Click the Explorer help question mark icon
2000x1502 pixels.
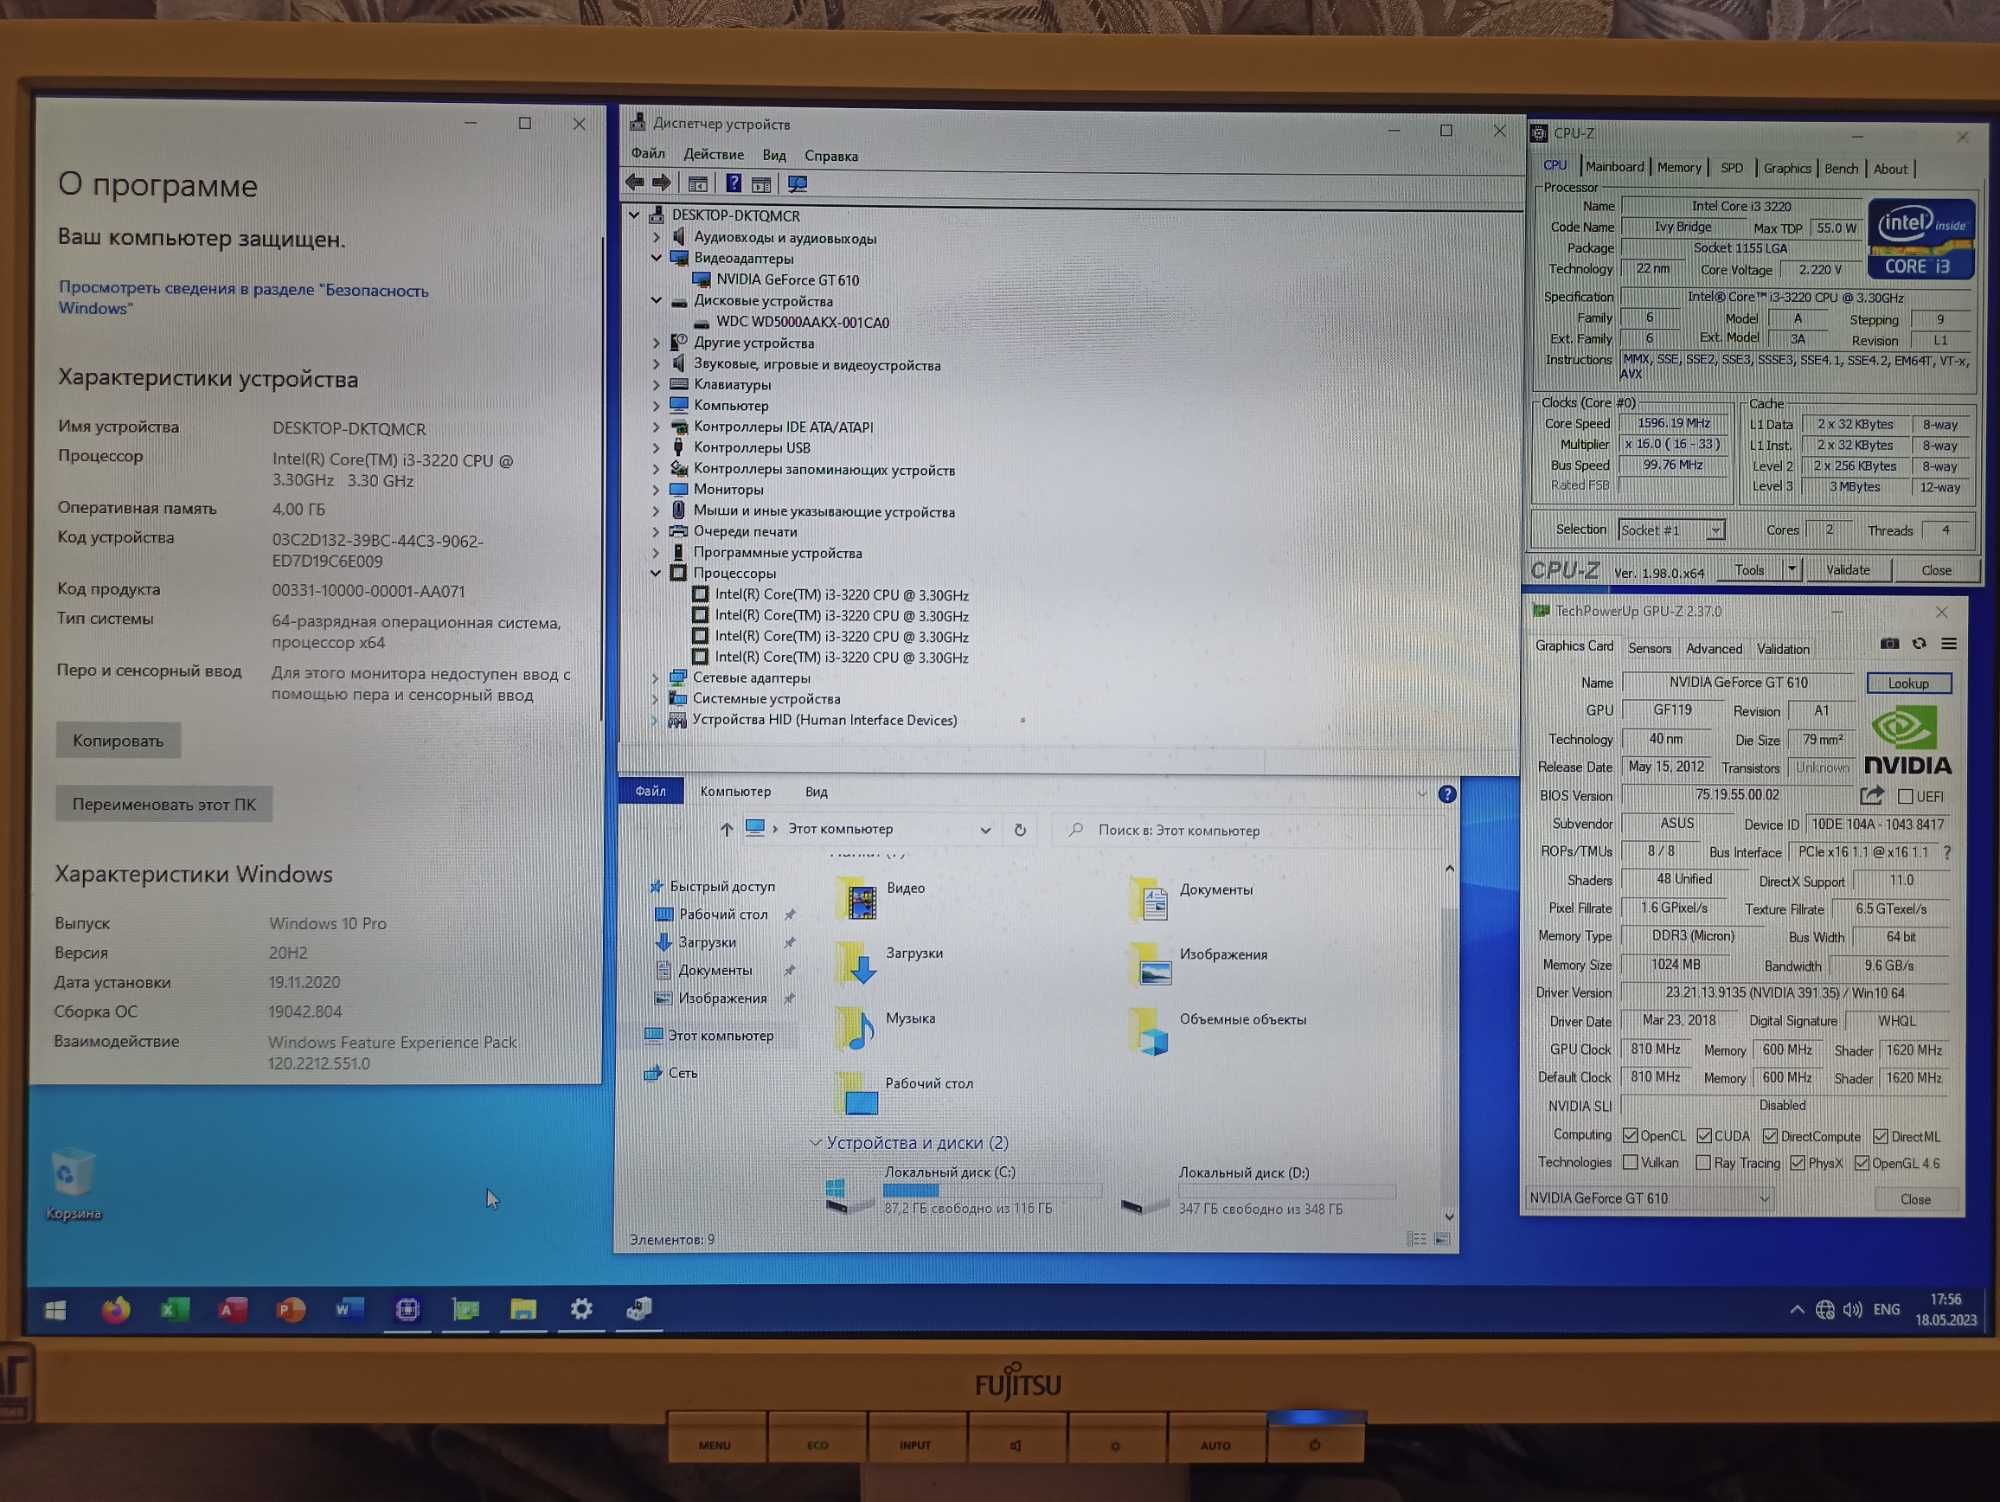tap(1447, 794)
